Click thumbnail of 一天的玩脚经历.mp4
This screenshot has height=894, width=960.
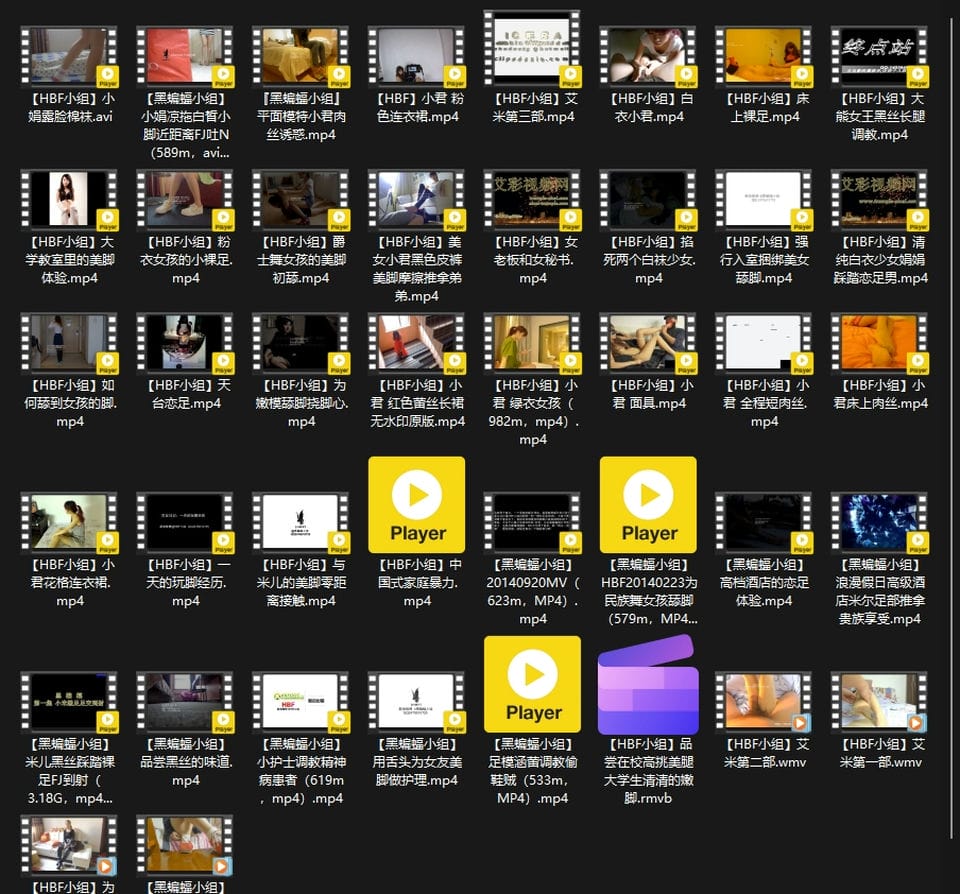[185, 522]
